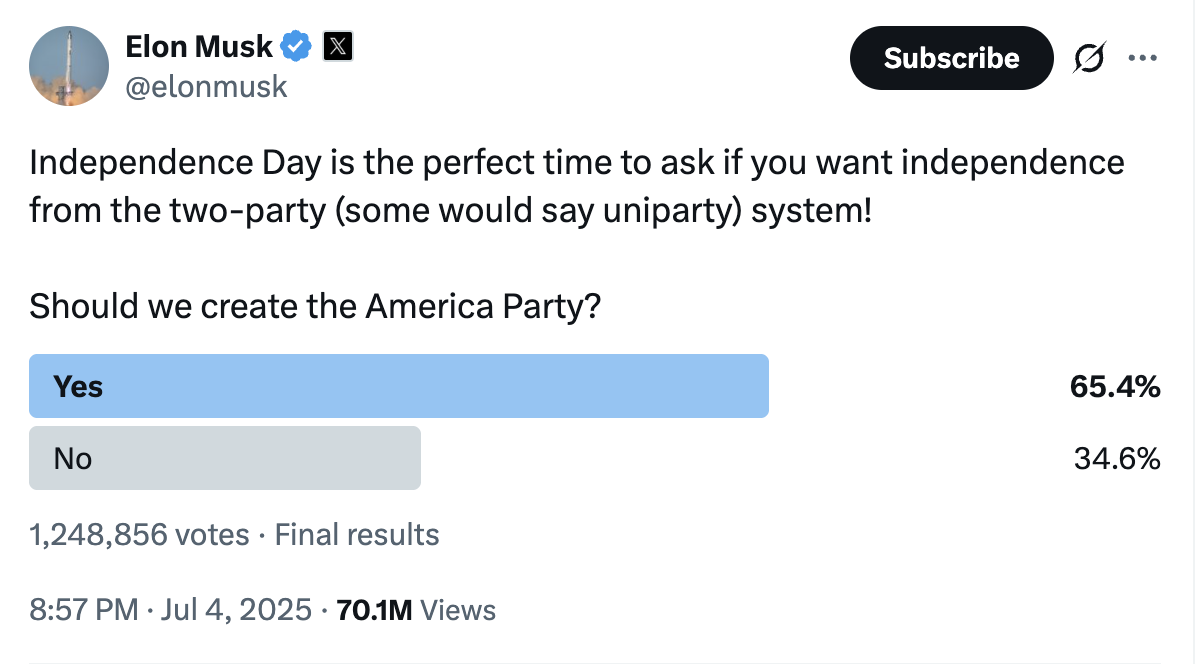The height and width of the screenshot is (664, 1196).
Task: Open Elon Musk's profile picture
Action: click(x=69, y=66)
